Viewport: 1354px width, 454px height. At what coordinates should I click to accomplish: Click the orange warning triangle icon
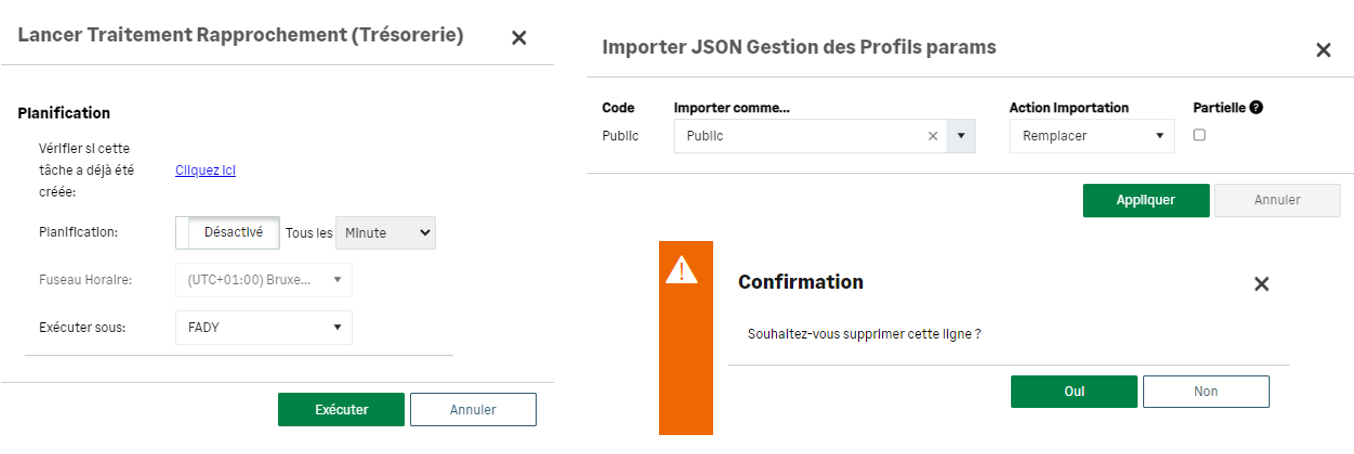coord(682,269)
